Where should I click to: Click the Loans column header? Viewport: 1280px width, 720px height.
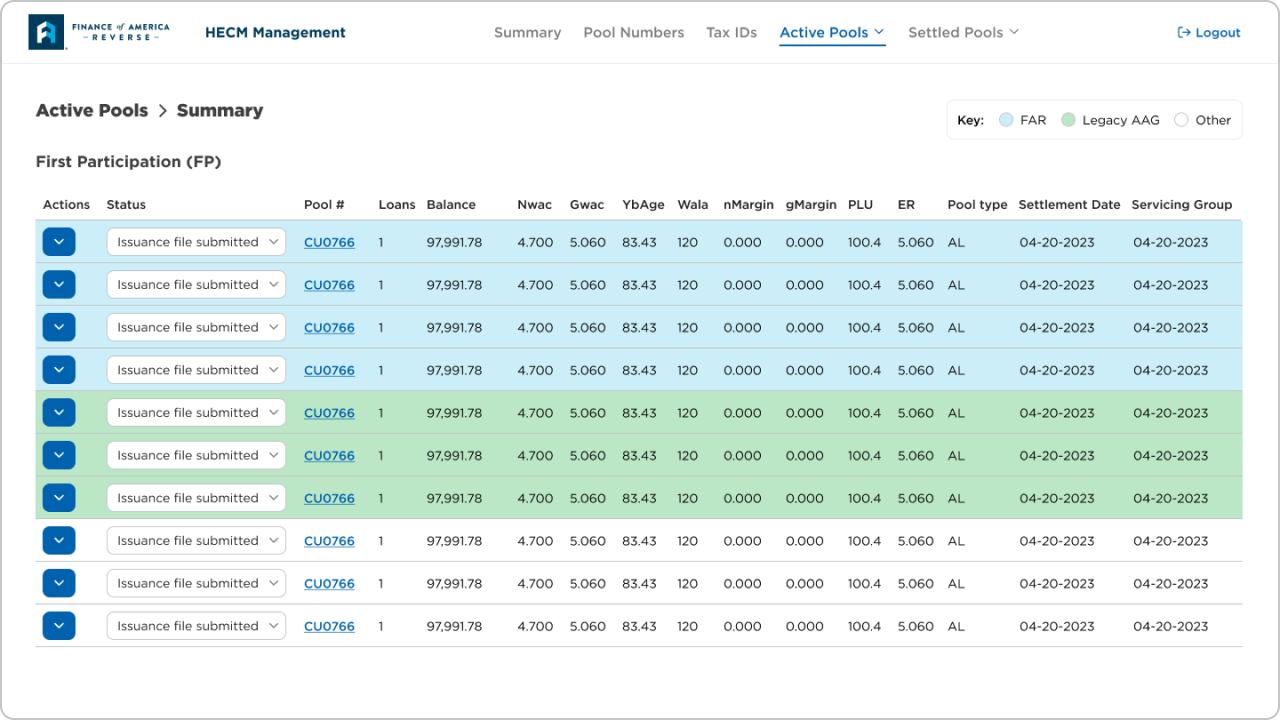[397, 204]
